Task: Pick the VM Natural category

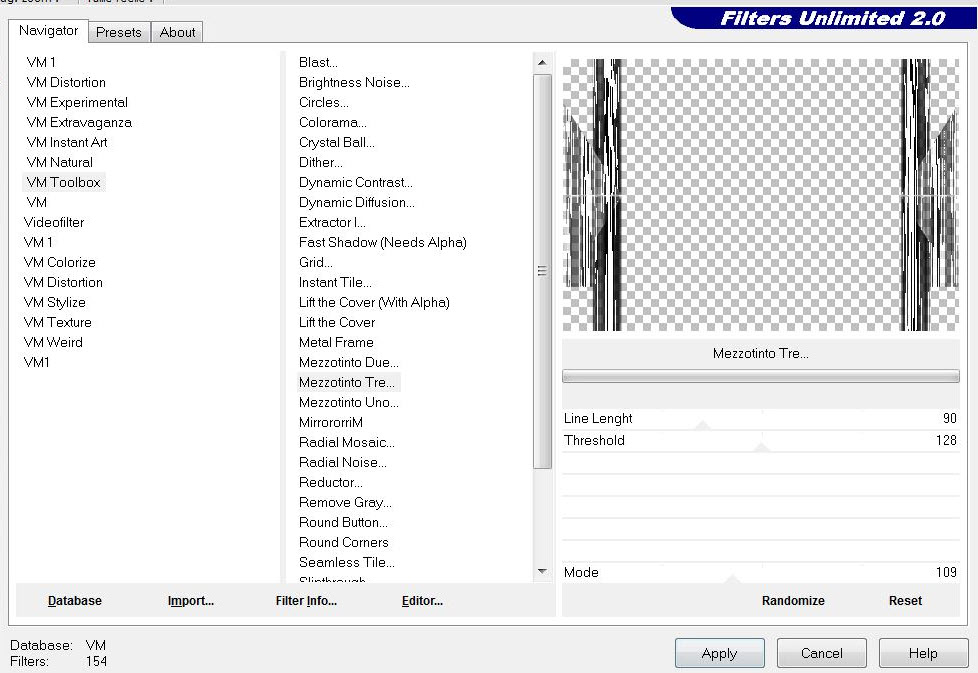Action: (x=59, y=162)
